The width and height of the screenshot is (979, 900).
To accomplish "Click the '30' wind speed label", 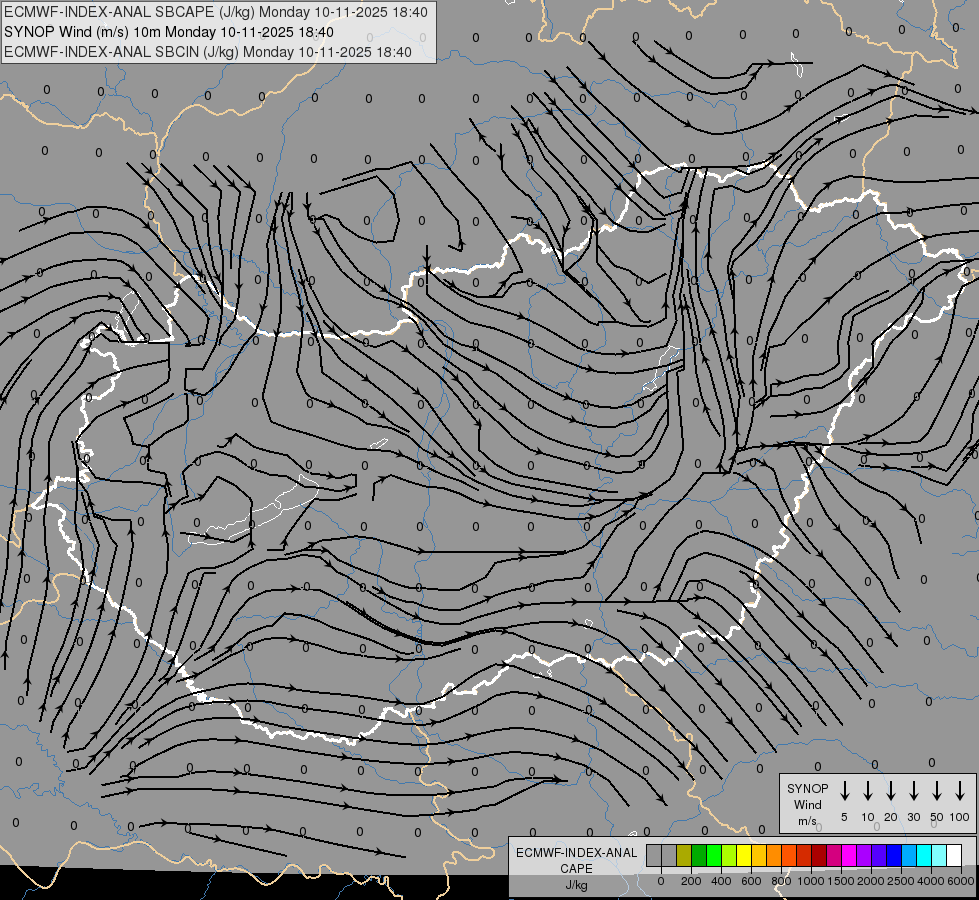I will 913,817.
